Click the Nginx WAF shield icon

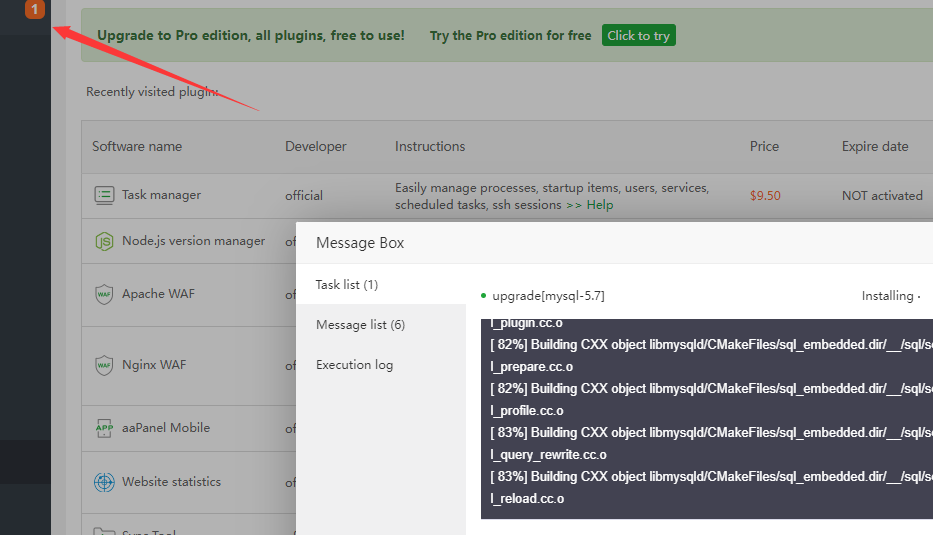[104, 365]
